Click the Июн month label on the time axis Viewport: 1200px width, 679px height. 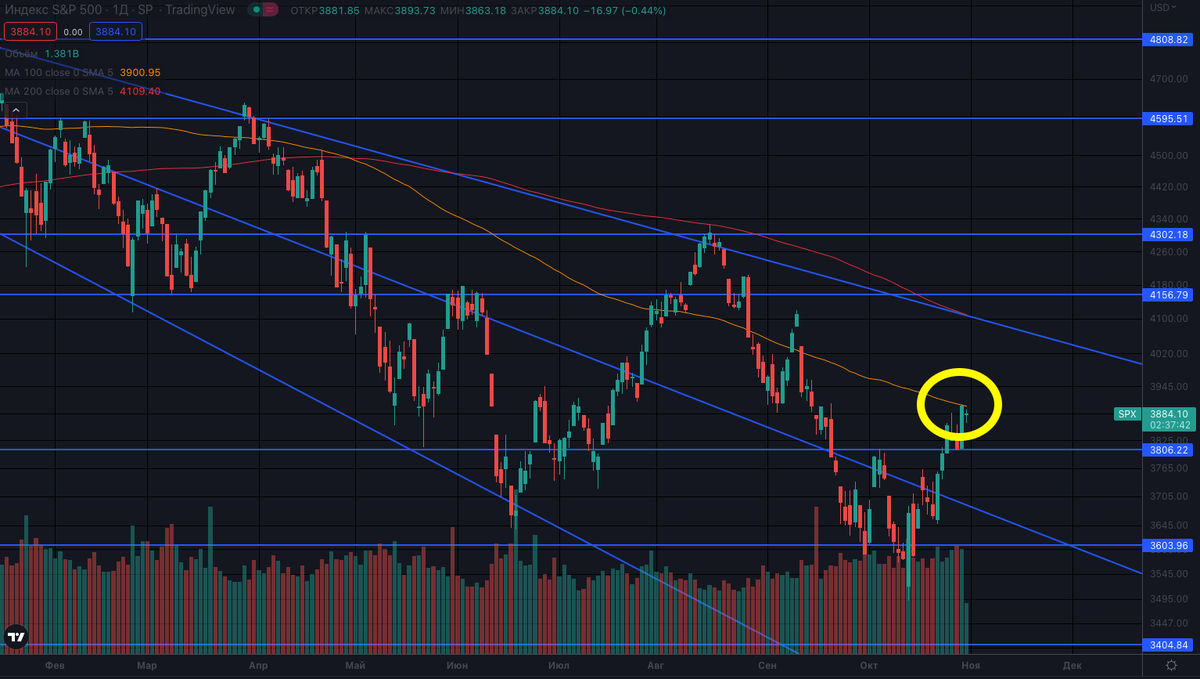point(458,664)
